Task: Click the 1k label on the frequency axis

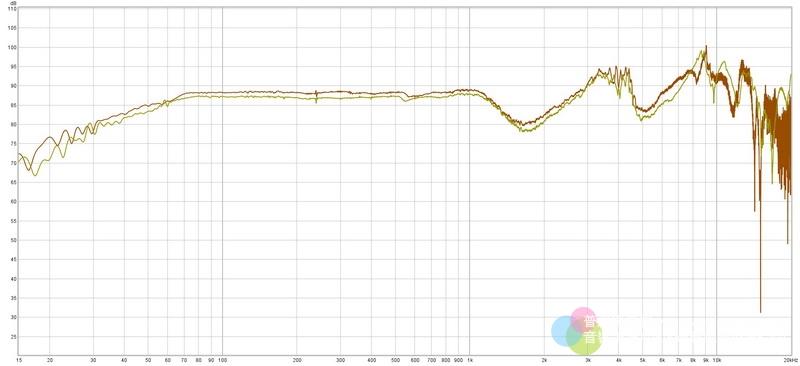Action: (469, 360)
